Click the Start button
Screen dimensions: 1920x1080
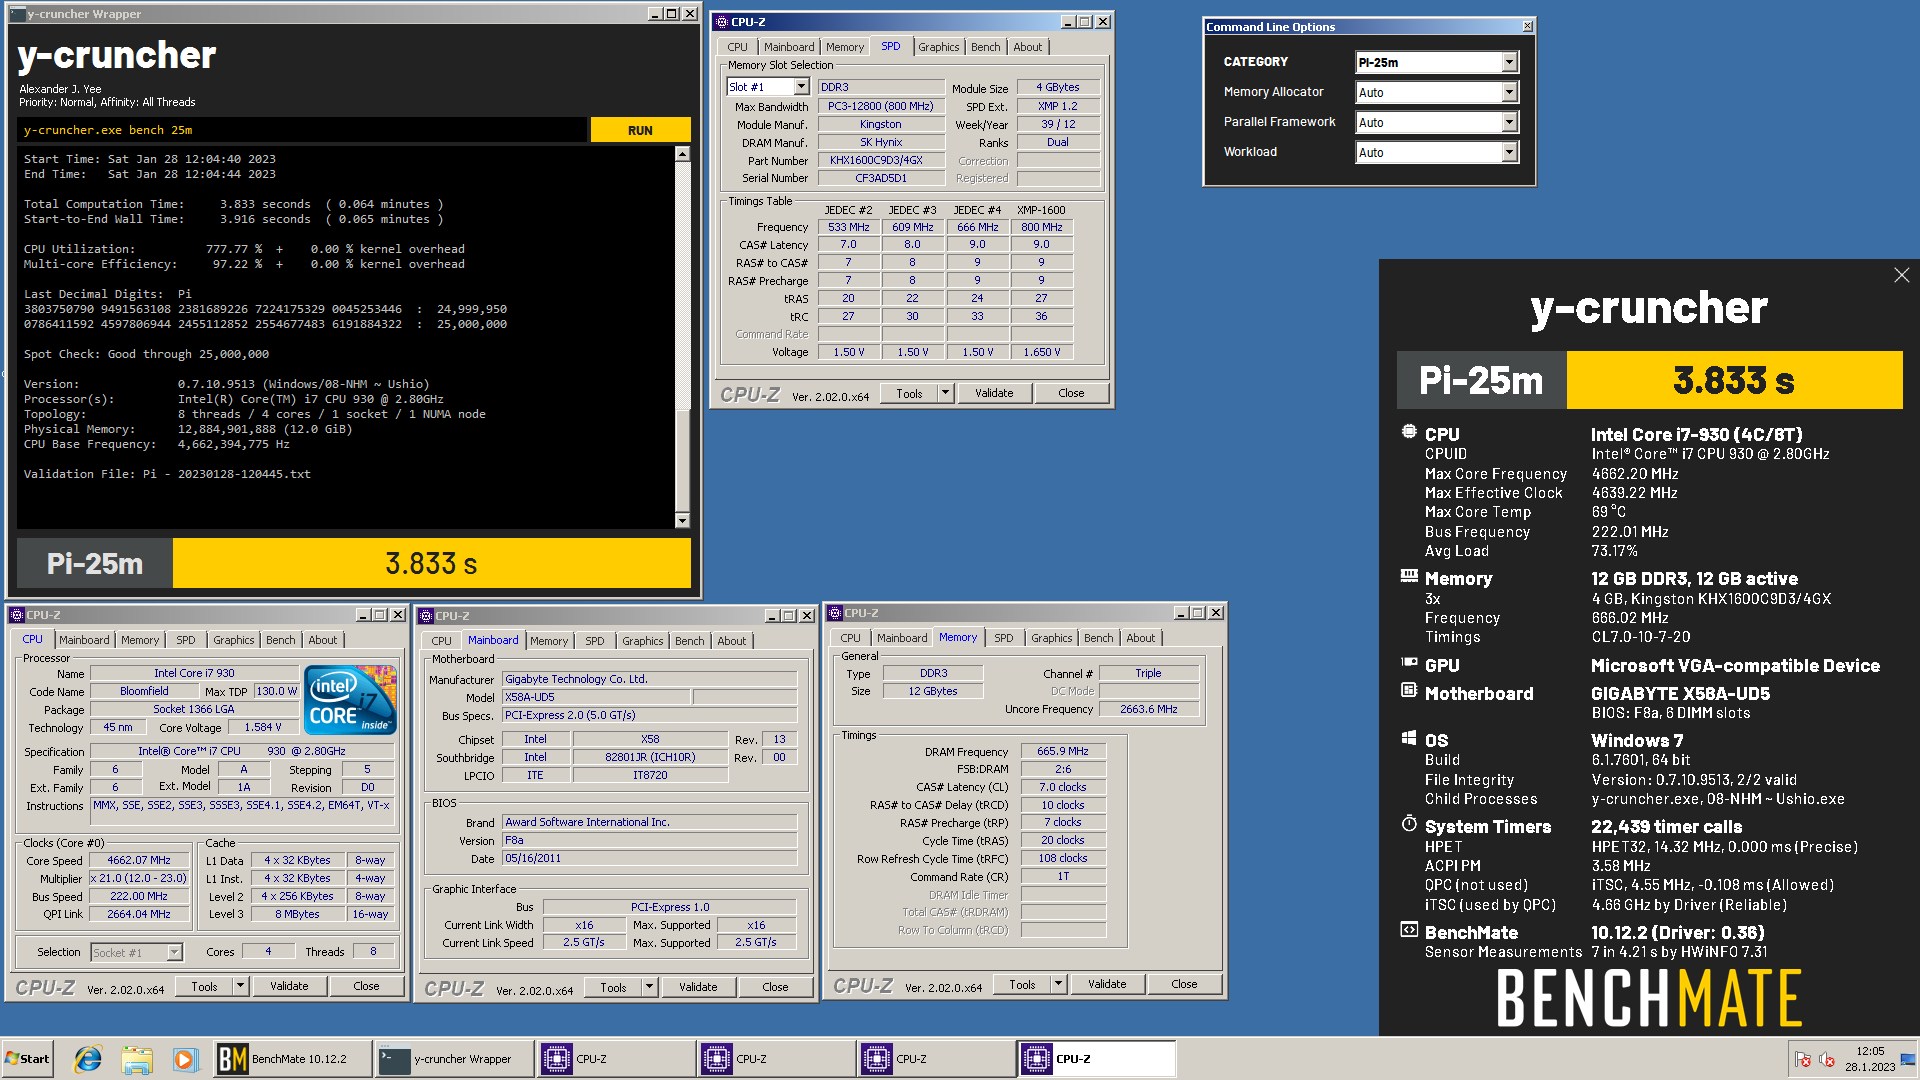click(27, 1059)
